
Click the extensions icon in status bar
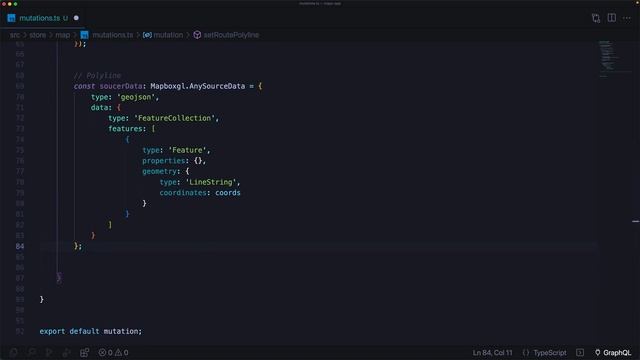(84, 353)
